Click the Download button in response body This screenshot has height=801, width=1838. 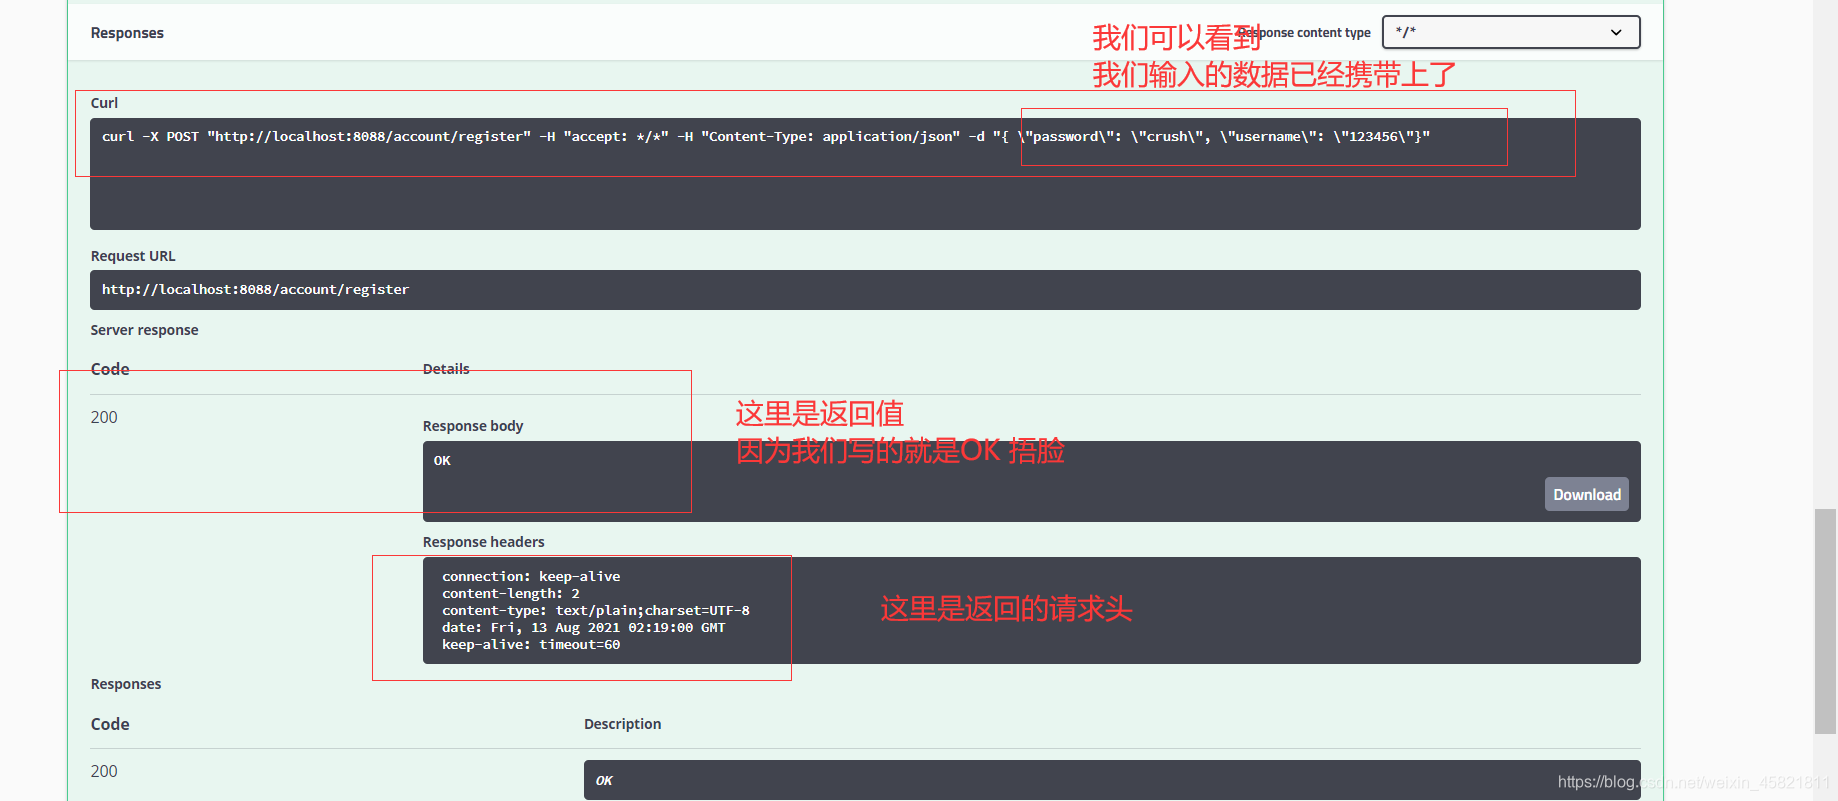click(1586, 494)
